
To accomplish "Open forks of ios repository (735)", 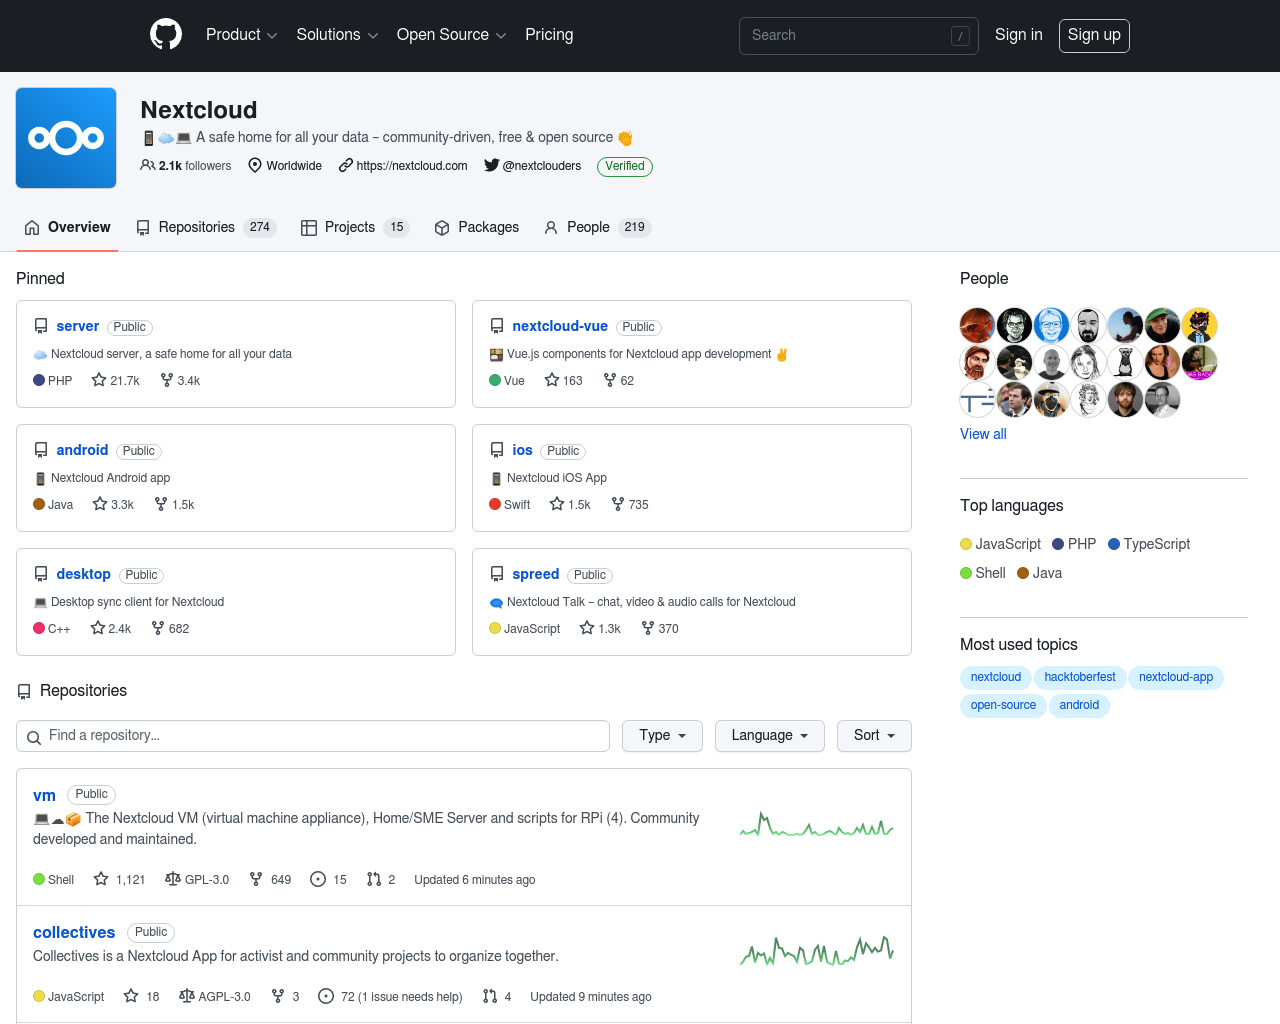I will 630,505.
